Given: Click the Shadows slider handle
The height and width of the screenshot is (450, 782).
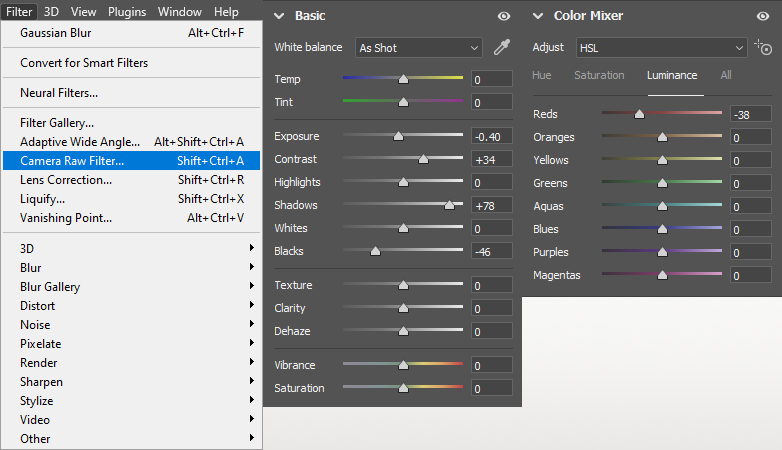Looking at the screenshot, I should click(x=449, y=205).
